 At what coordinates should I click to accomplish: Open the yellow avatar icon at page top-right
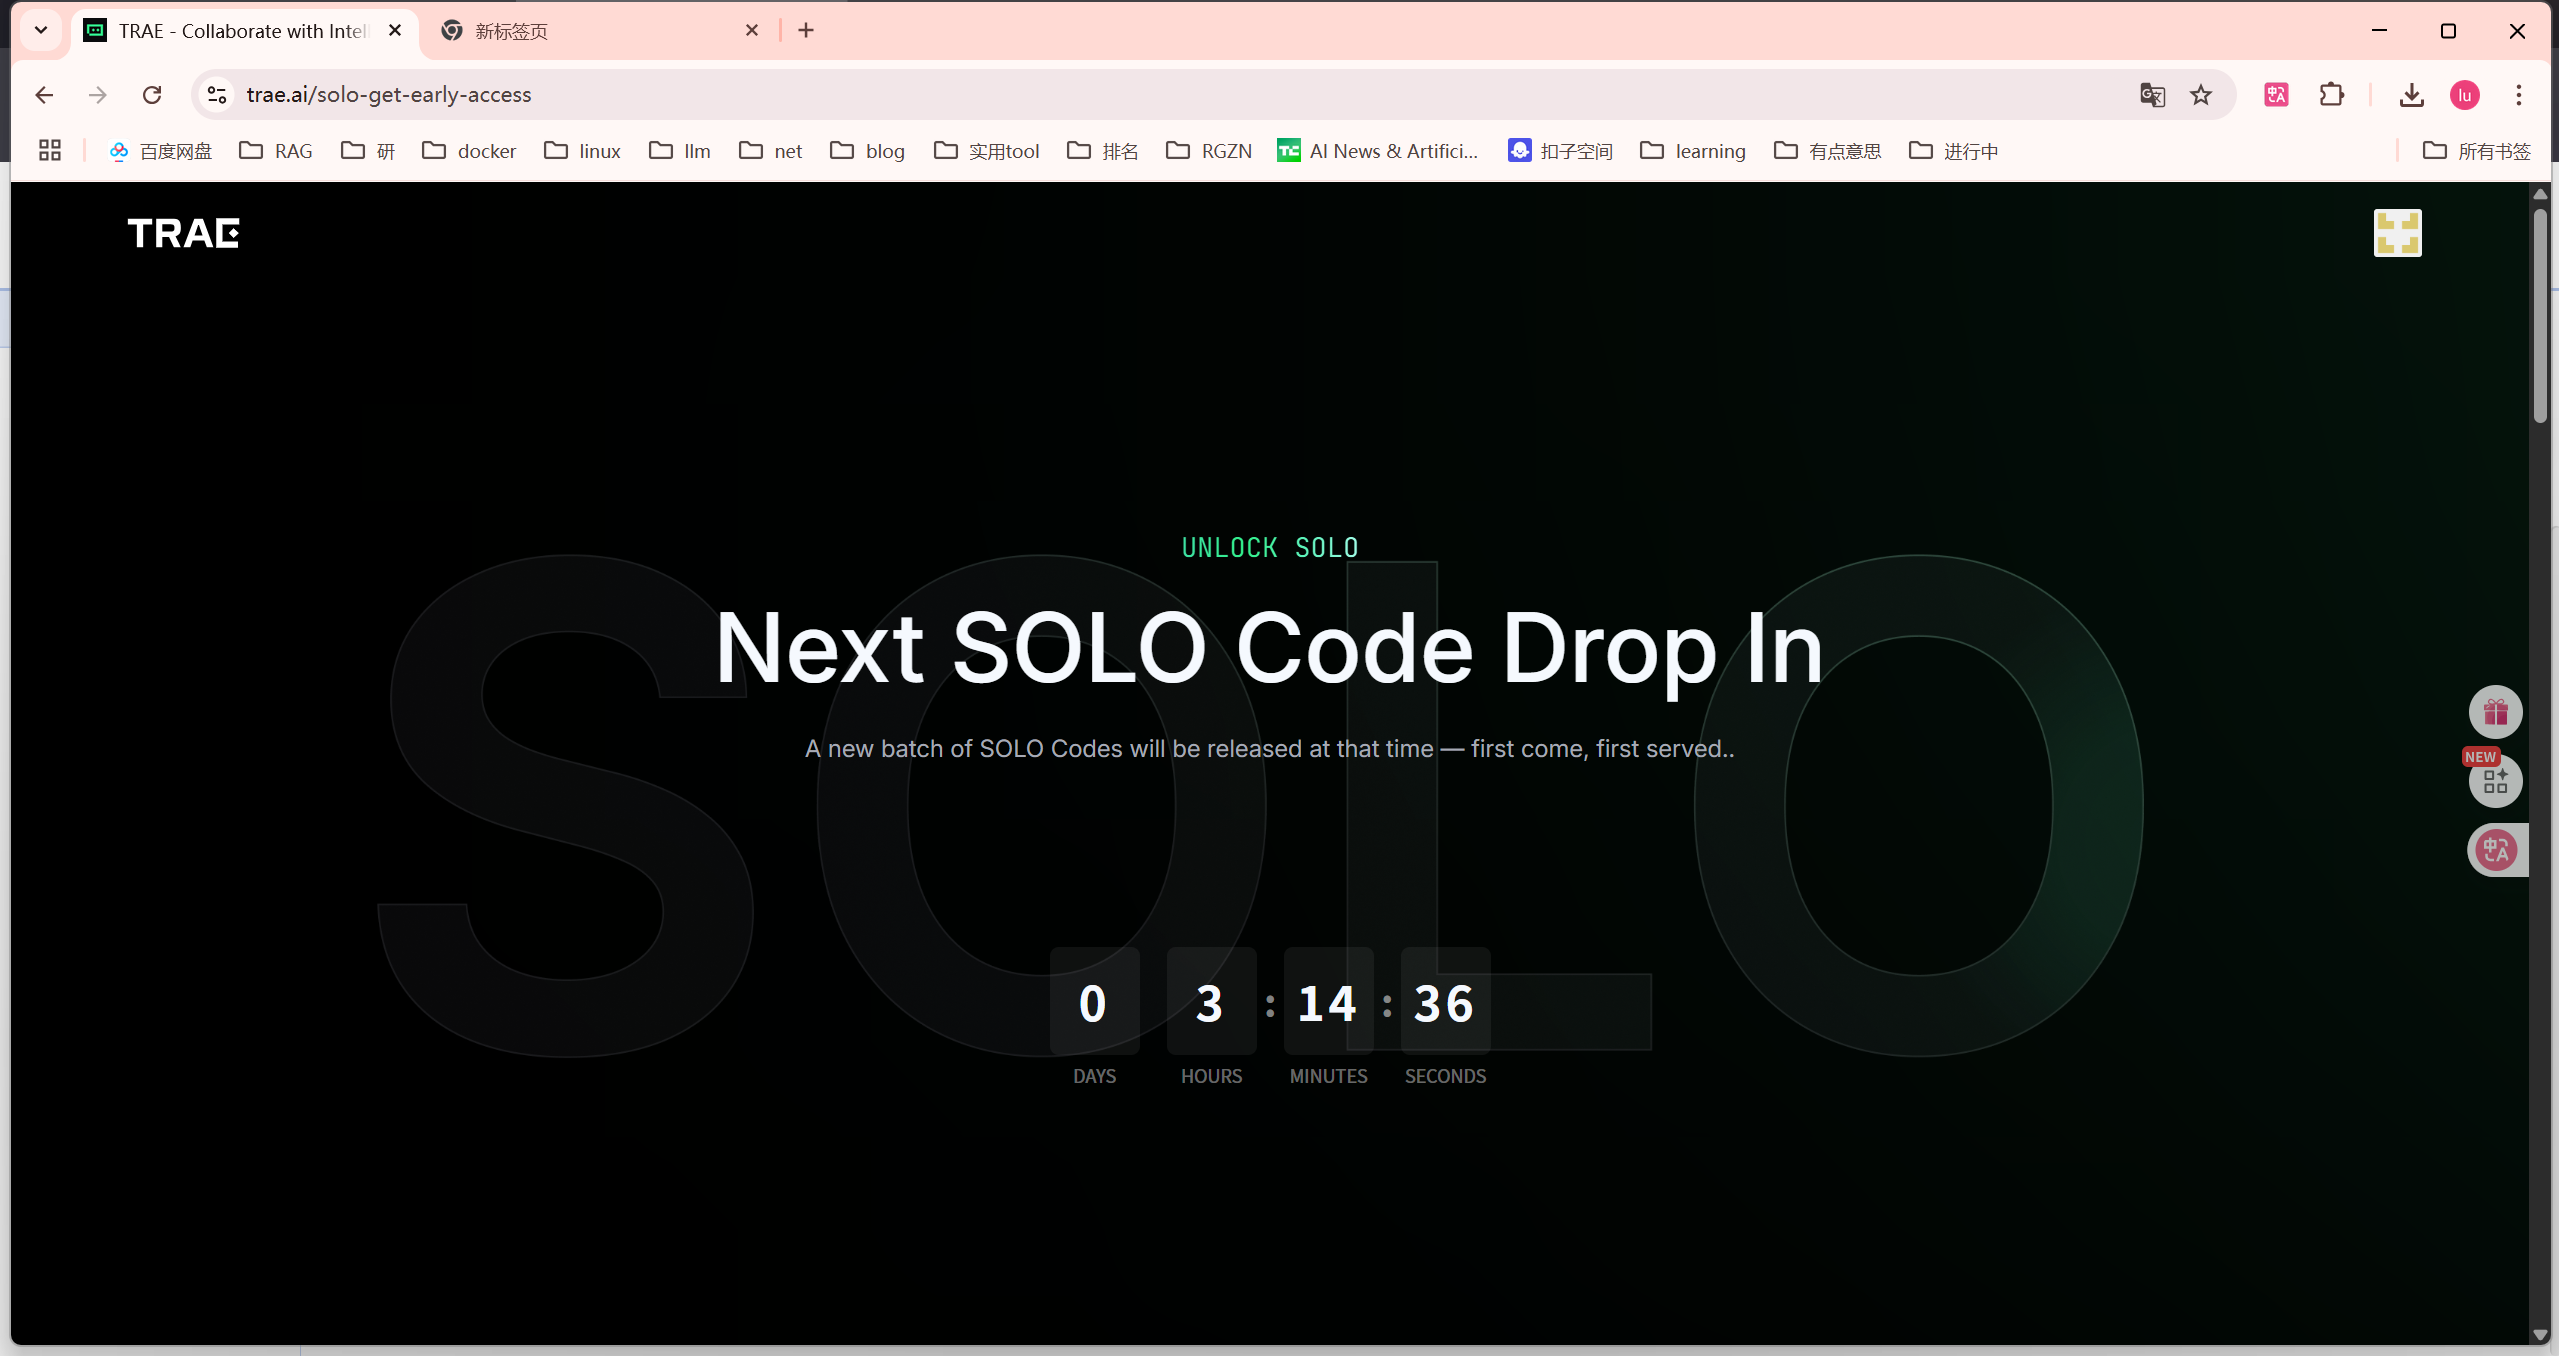(2397, 233)
